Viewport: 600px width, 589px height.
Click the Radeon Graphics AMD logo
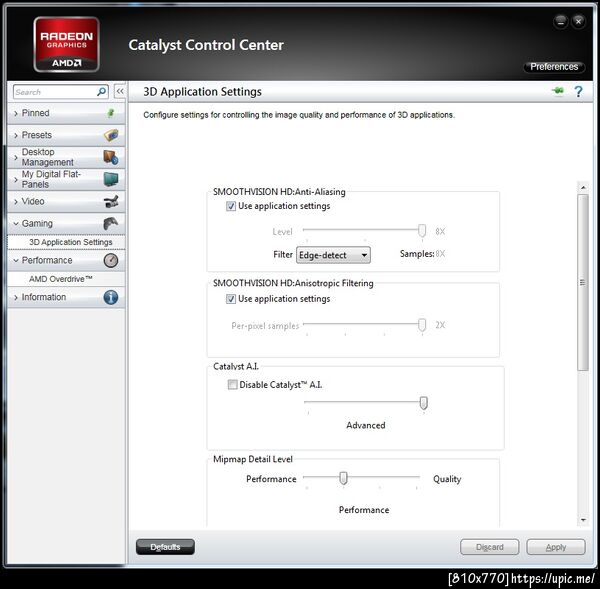(x=67, y=44)
